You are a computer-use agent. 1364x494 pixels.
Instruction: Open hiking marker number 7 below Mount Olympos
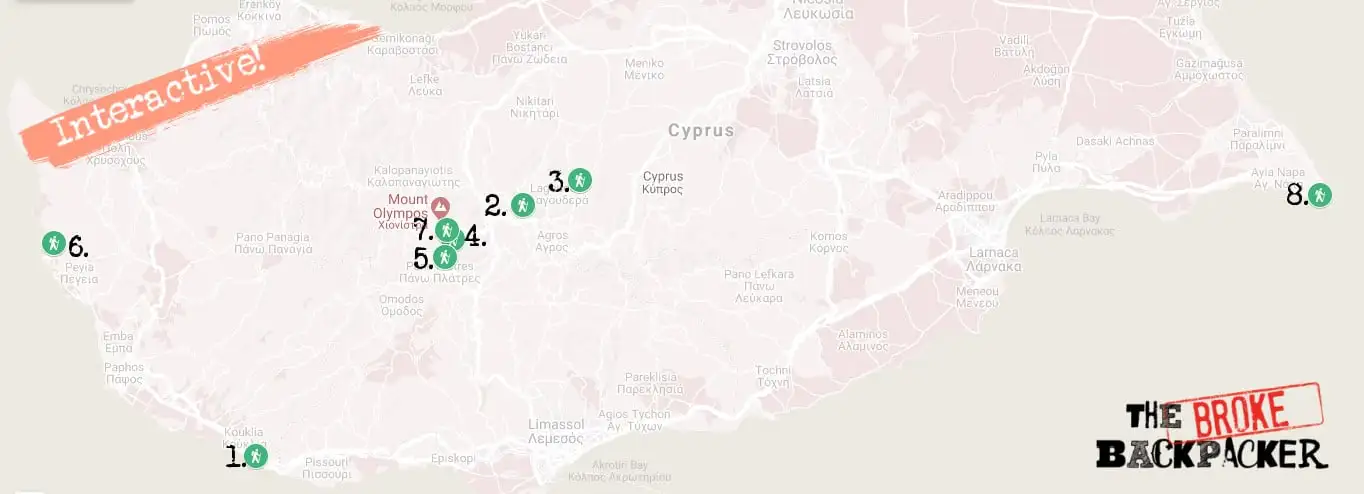coord(447,230)
